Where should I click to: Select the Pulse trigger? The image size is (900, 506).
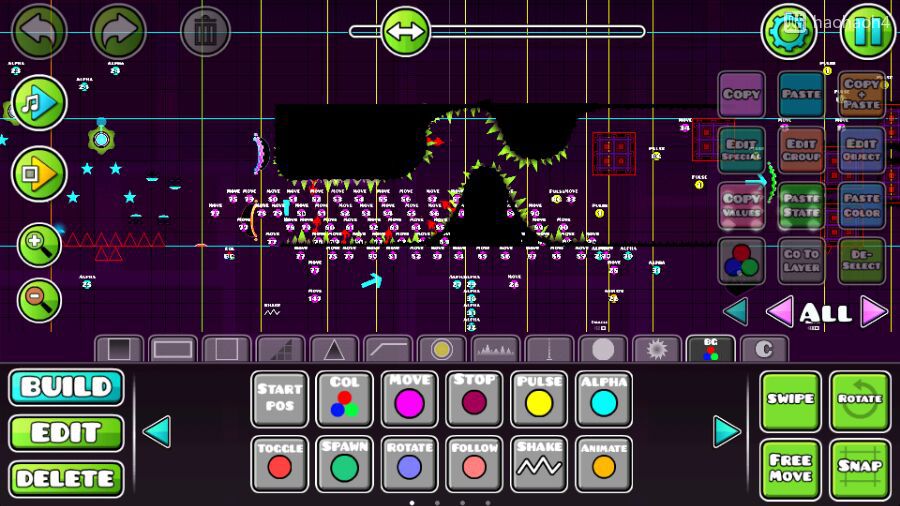click(539, 399)
